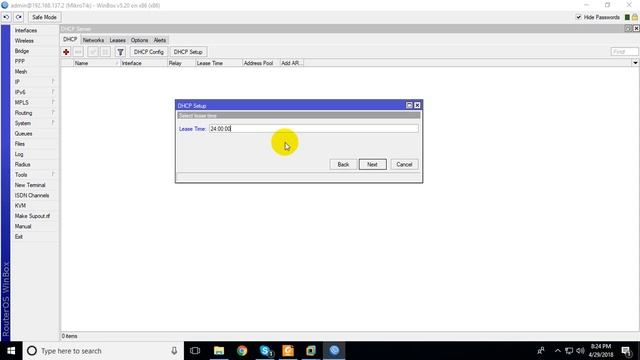
Task: Open File Explorer from taskbar
Action: pyautogui.click(x=219, y=351)
